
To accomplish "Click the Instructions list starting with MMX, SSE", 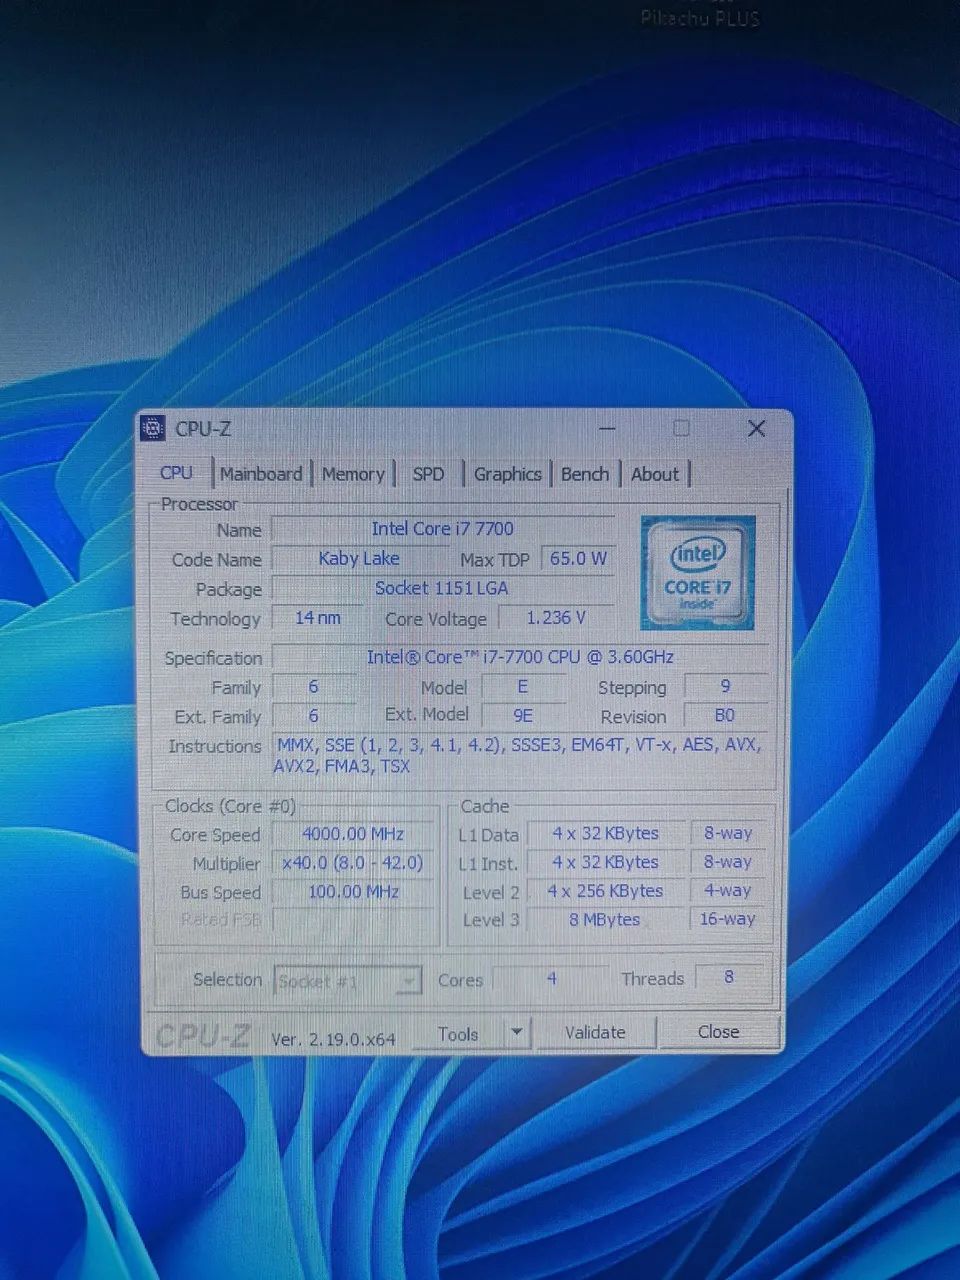I will pos(518,755).
